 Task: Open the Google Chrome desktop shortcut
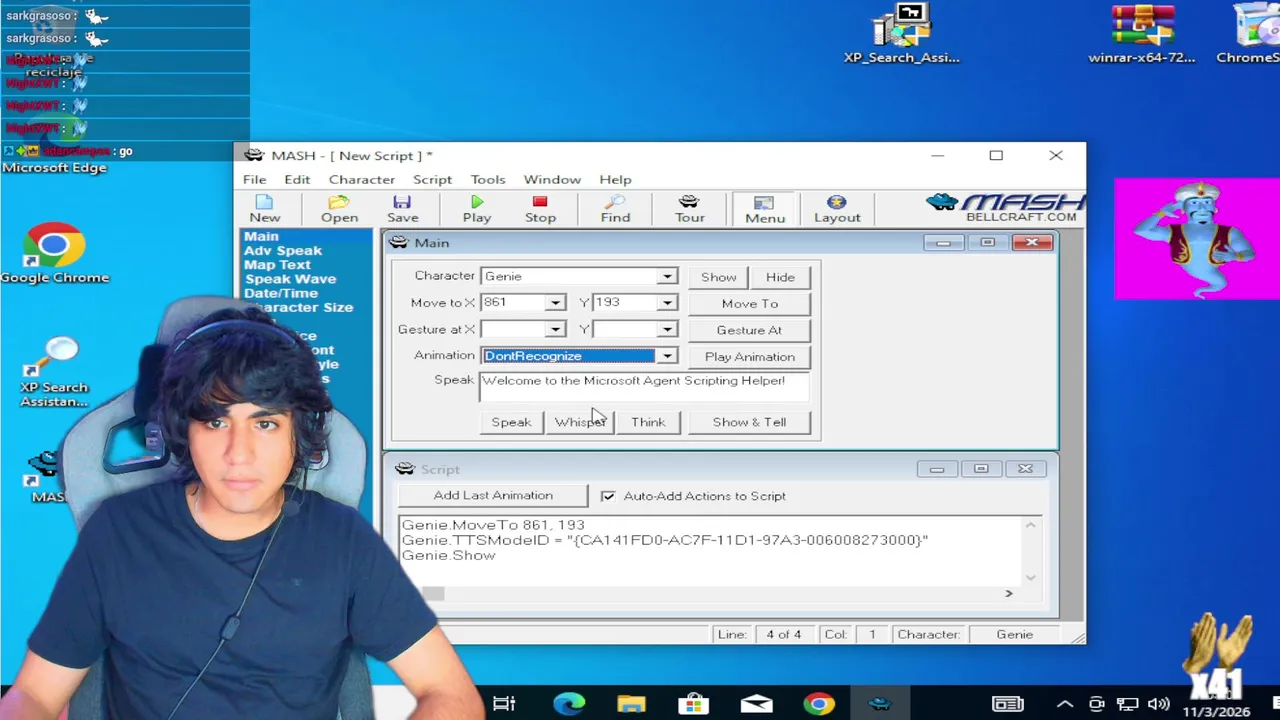click(x=55, y=254)
